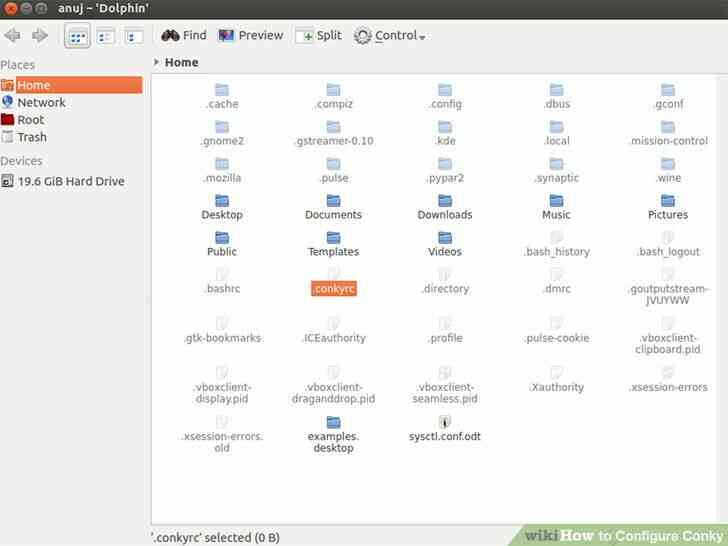Image resolution: width=728 pixels, height=546 pixels.
Task: Select the Desktop folder icon
Action: (222, 201)
